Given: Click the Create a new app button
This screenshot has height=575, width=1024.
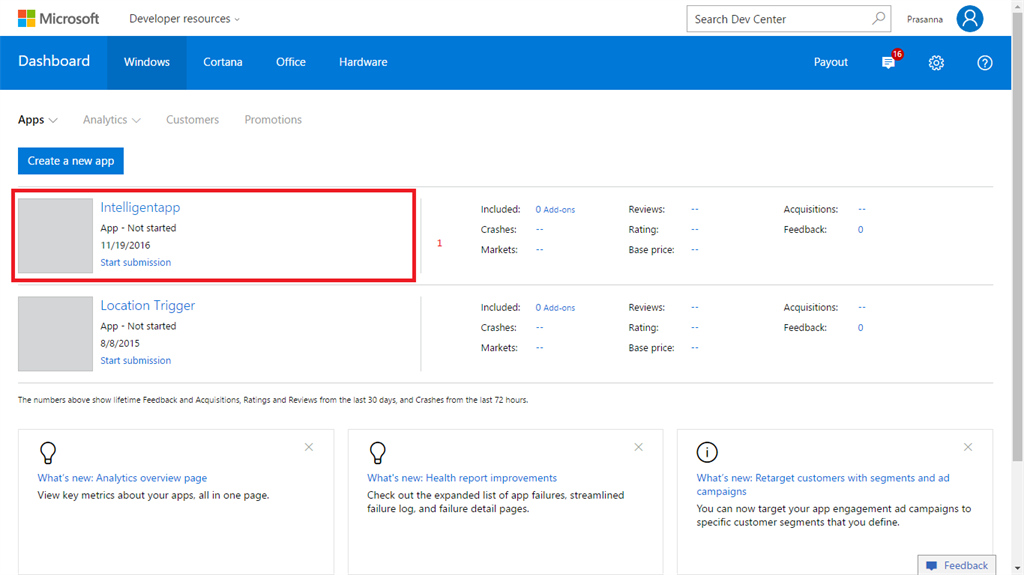Looking at the screenshot, I should click(71, 161).
